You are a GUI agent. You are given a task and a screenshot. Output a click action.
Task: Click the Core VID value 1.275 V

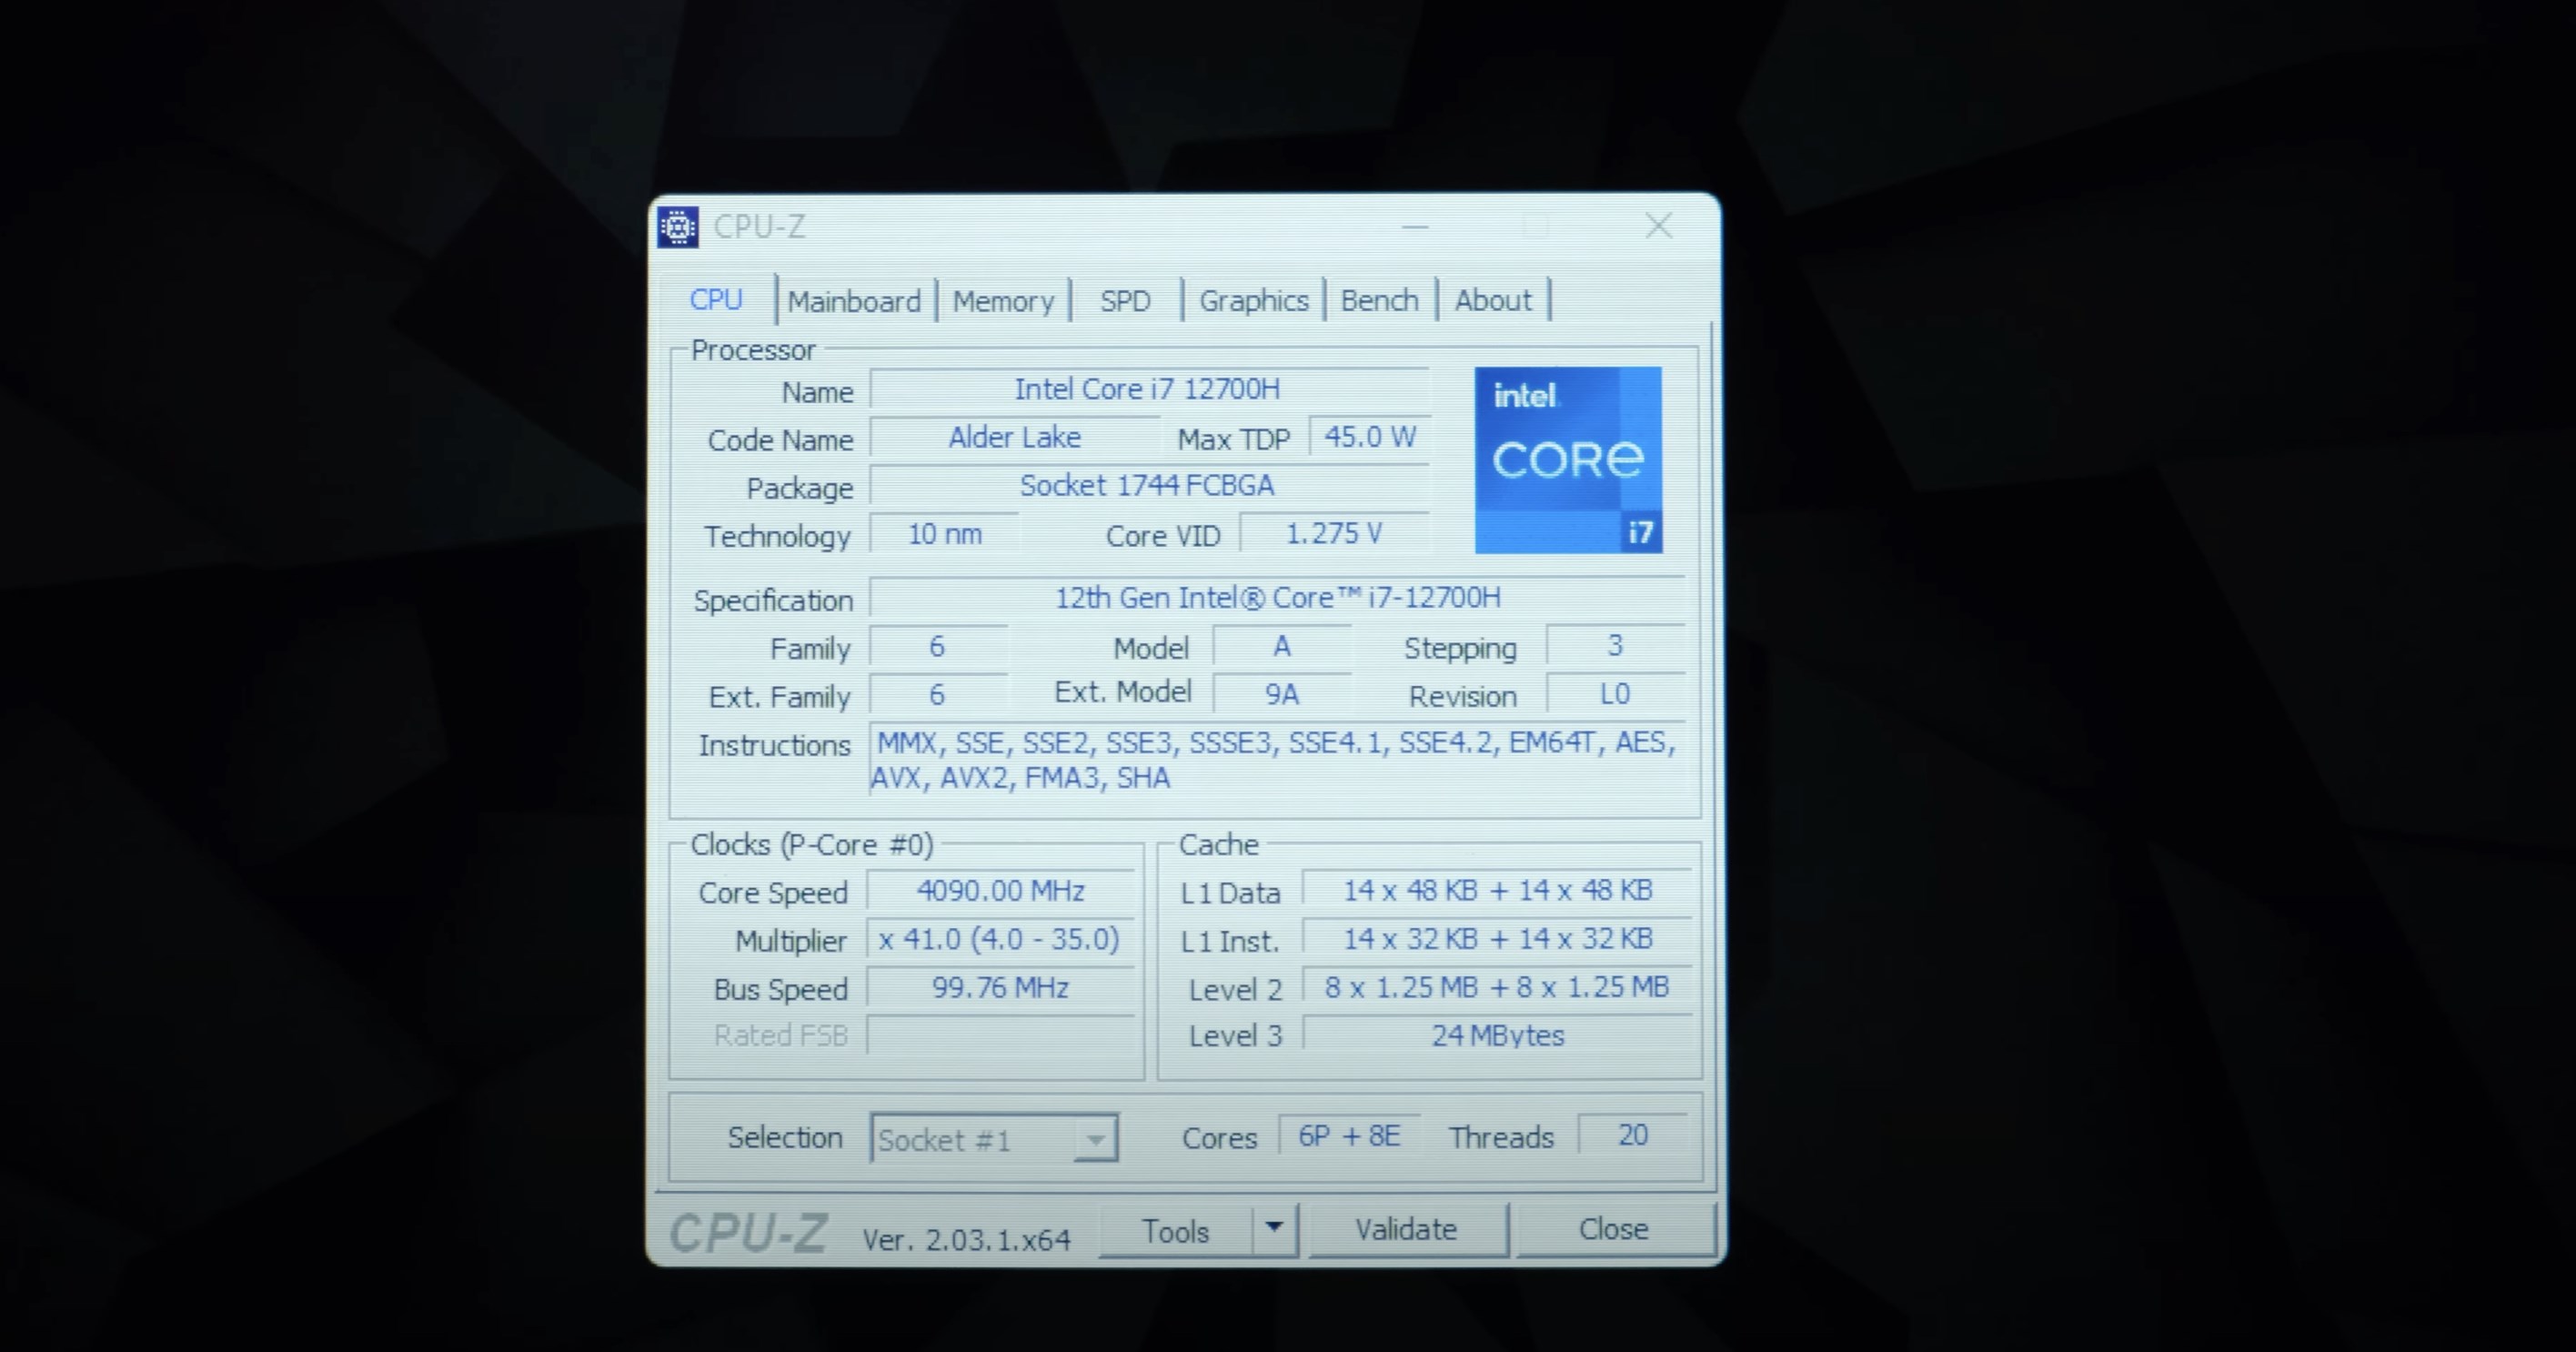[1334, 534]
